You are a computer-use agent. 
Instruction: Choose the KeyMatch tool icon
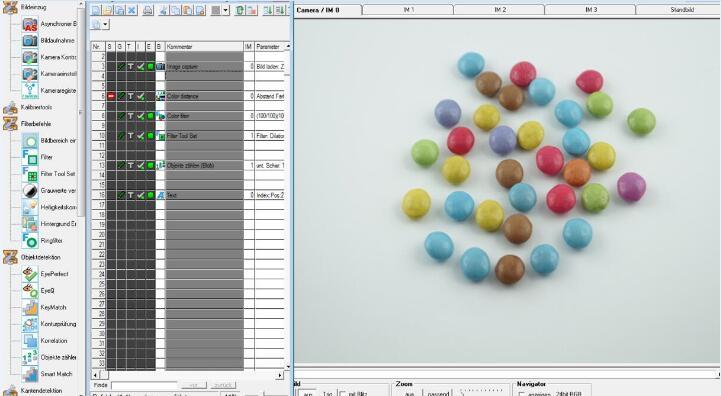(x=30, y=307)
